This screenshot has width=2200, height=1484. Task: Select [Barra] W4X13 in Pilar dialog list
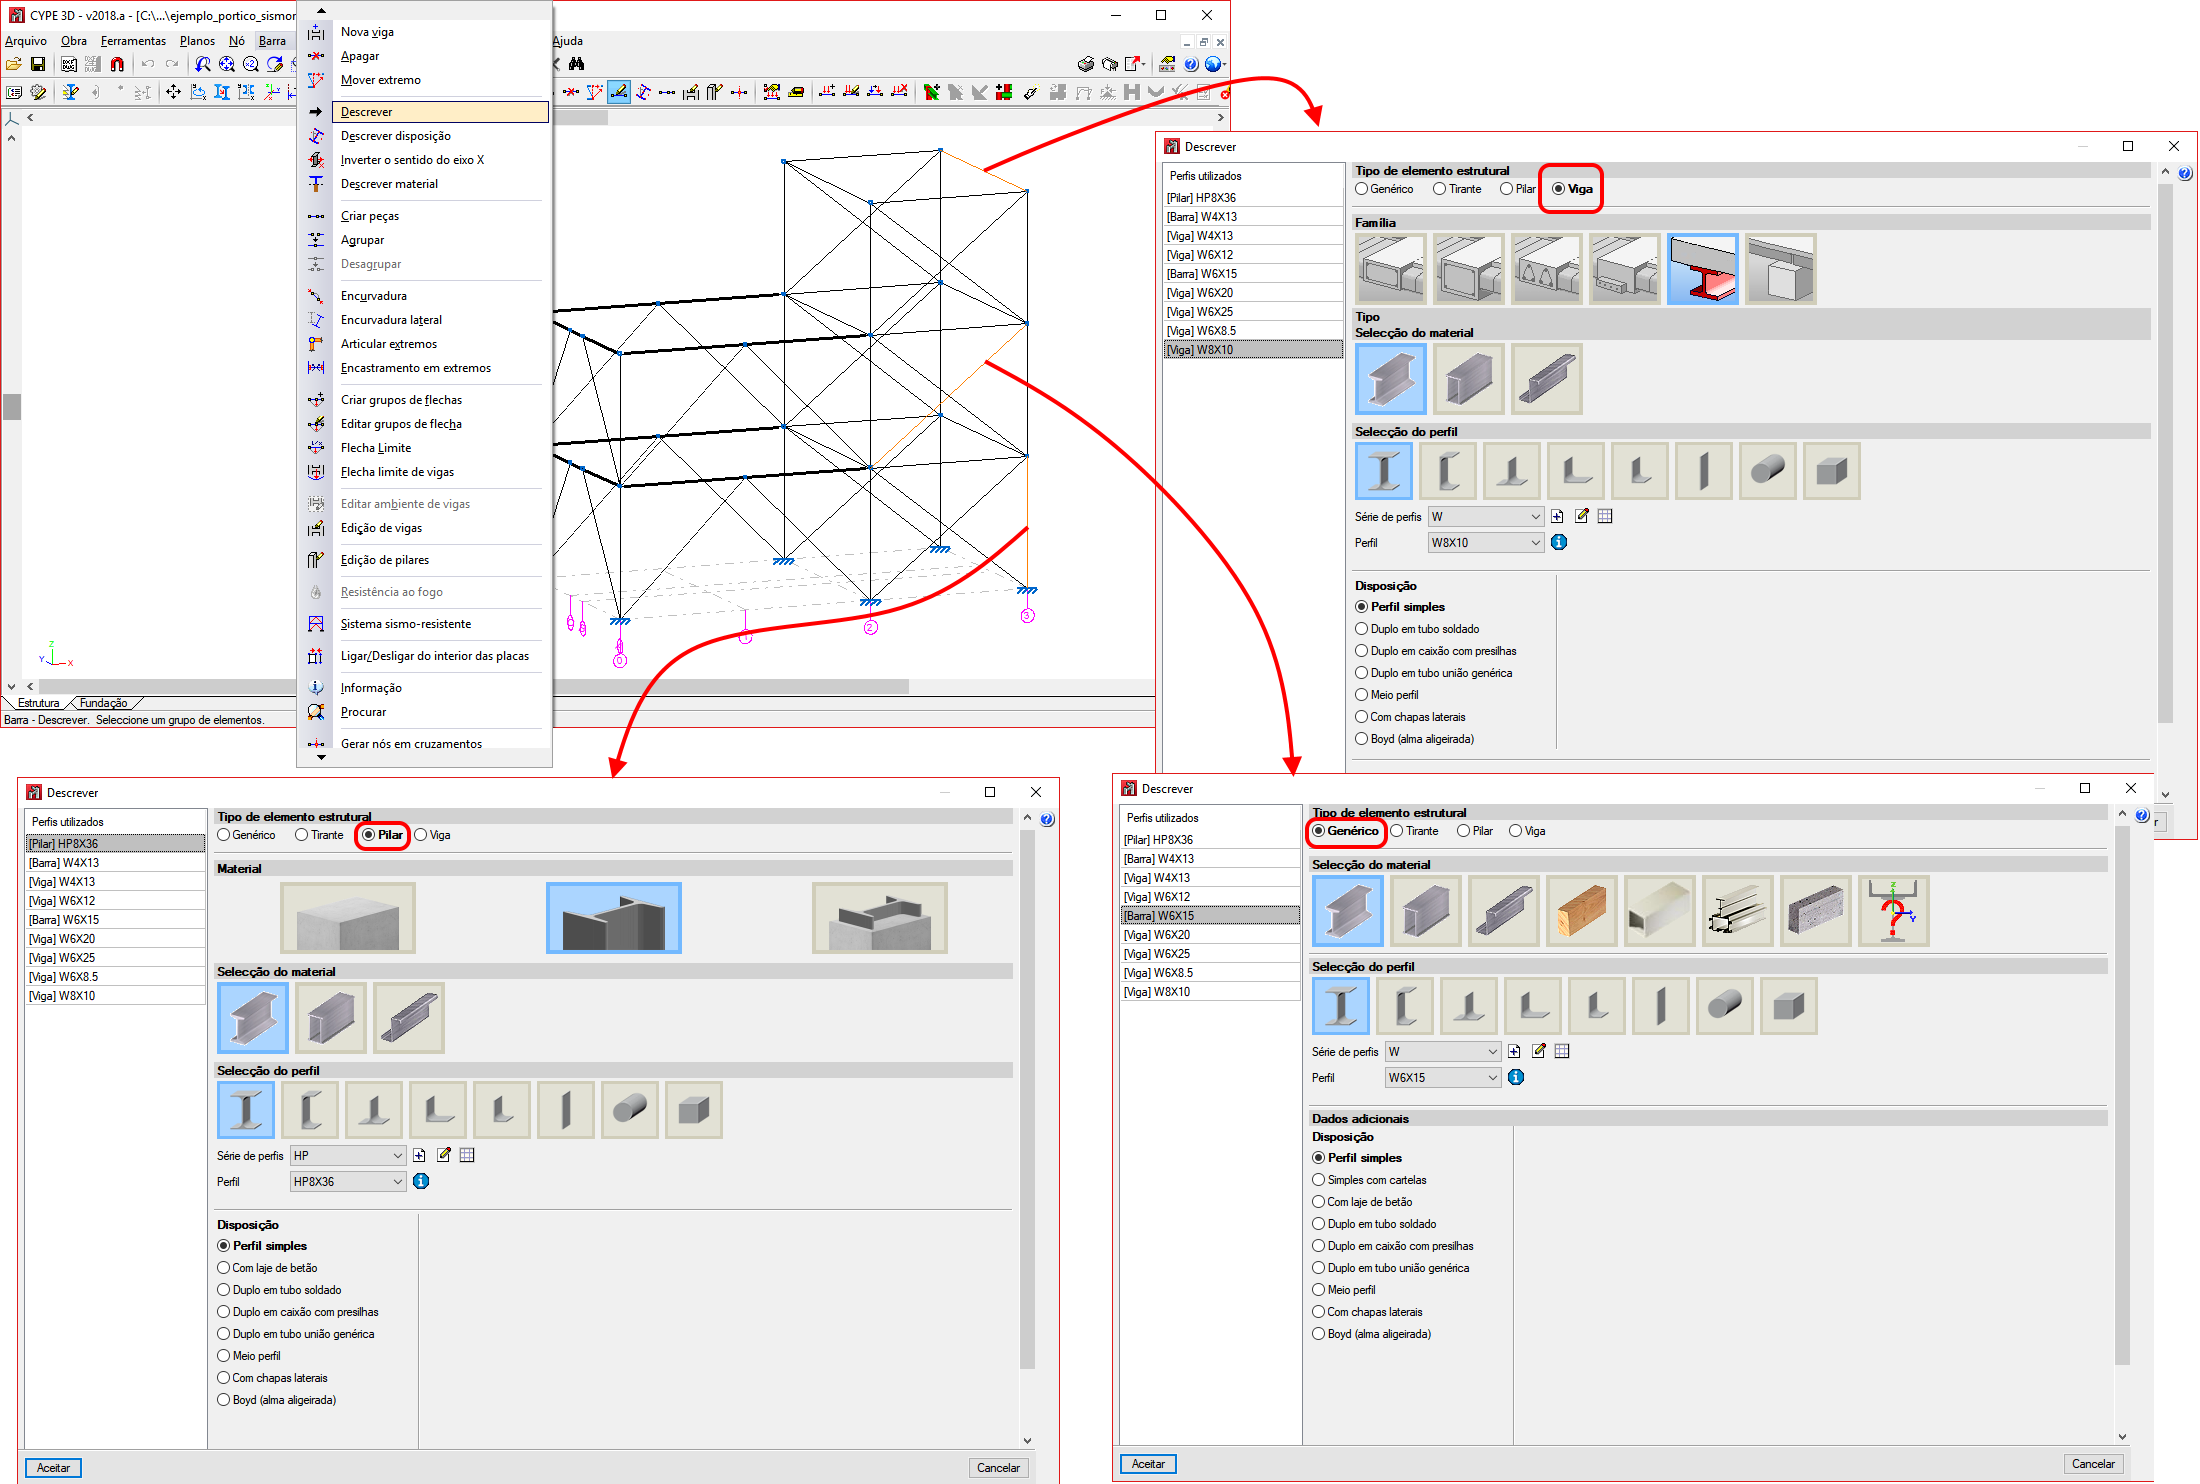tap(115, 863)
